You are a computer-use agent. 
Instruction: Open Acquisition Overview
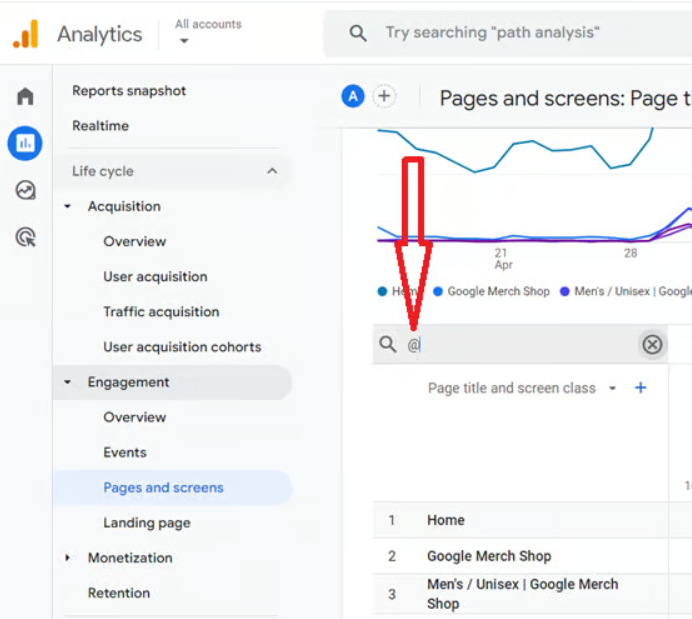tap(135, 242)
